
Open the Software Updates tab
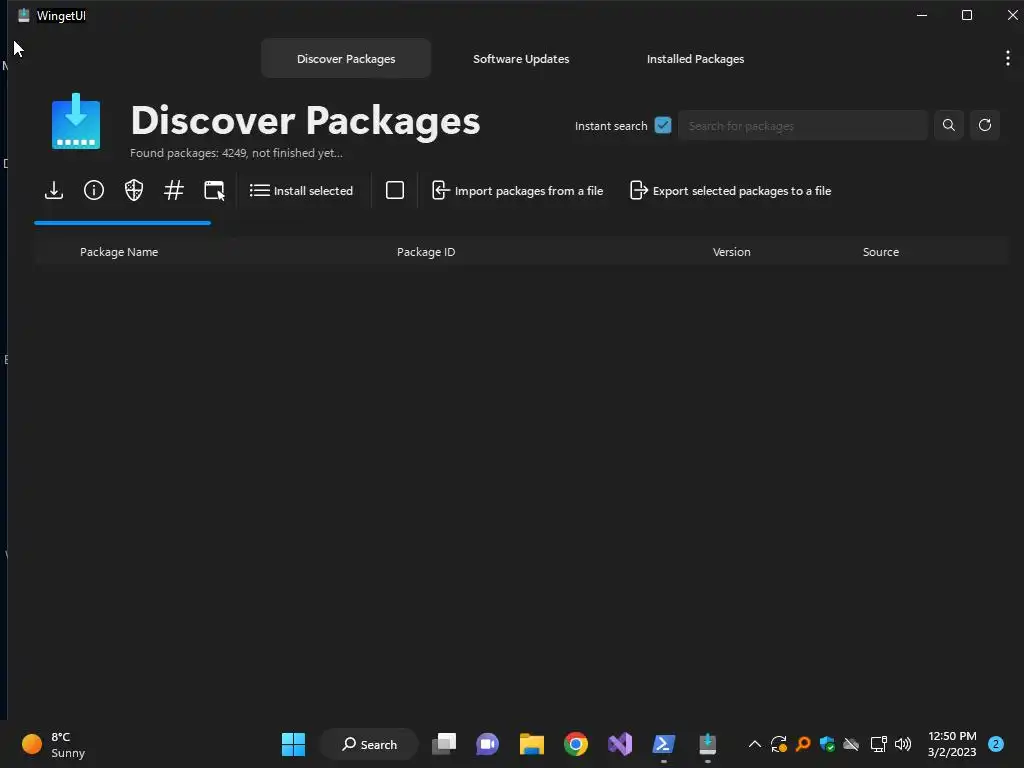(521, 59)
